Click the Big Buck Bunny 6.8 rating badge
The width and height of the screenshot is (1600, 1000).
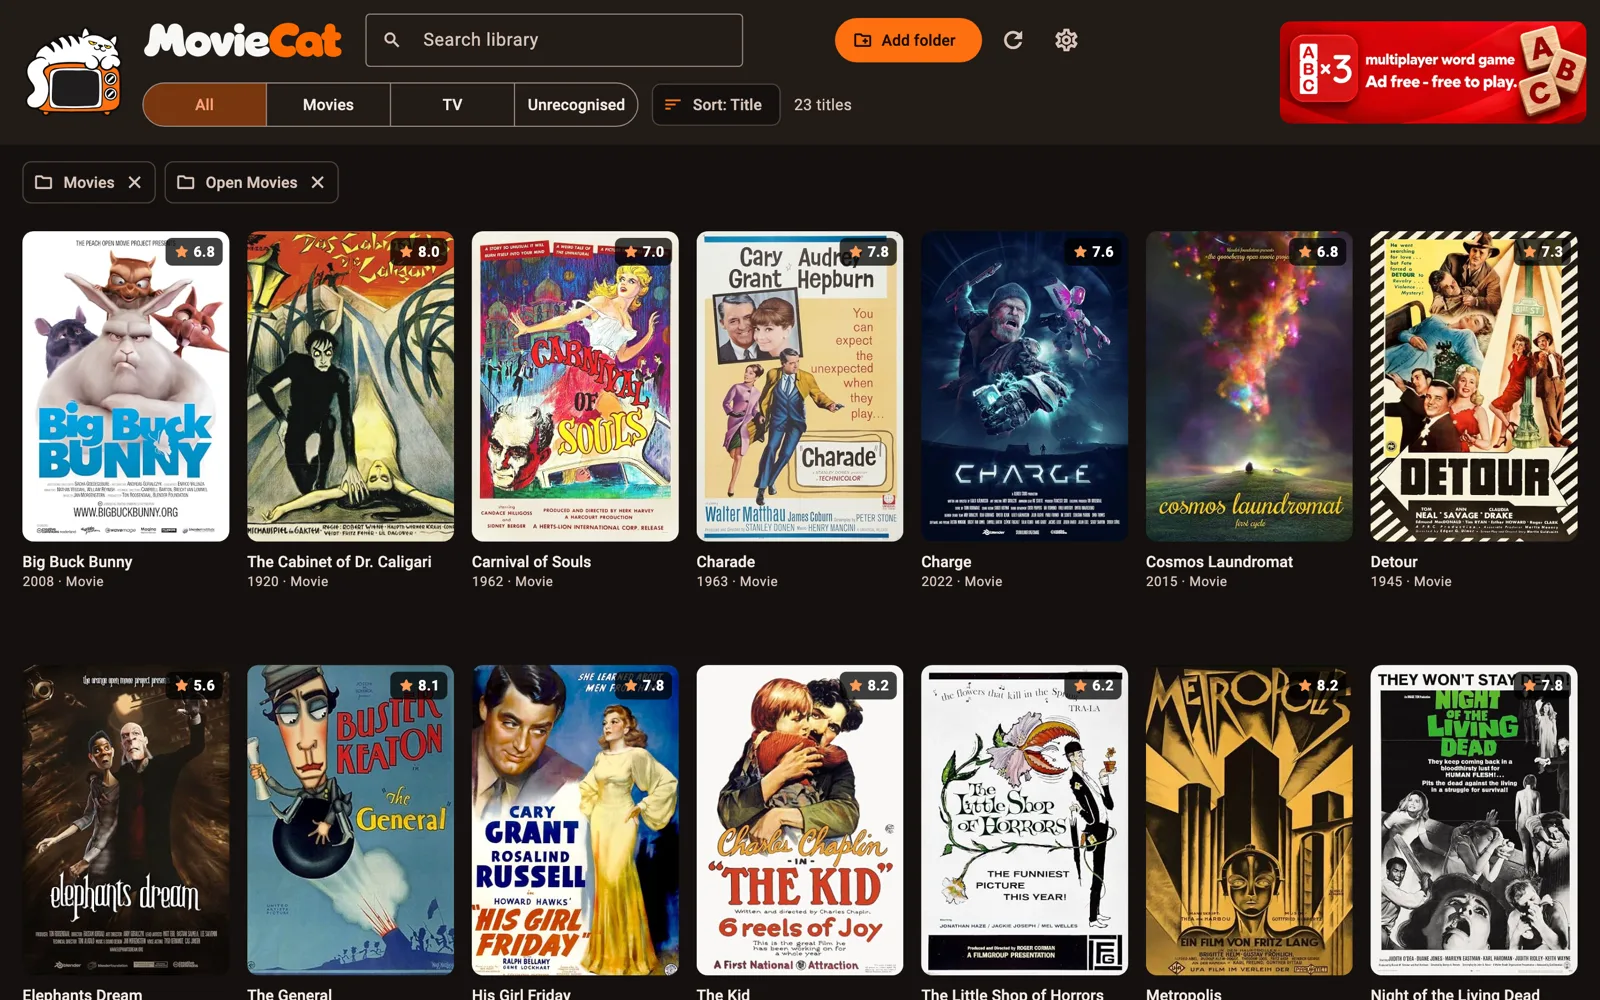click(195, 252)
